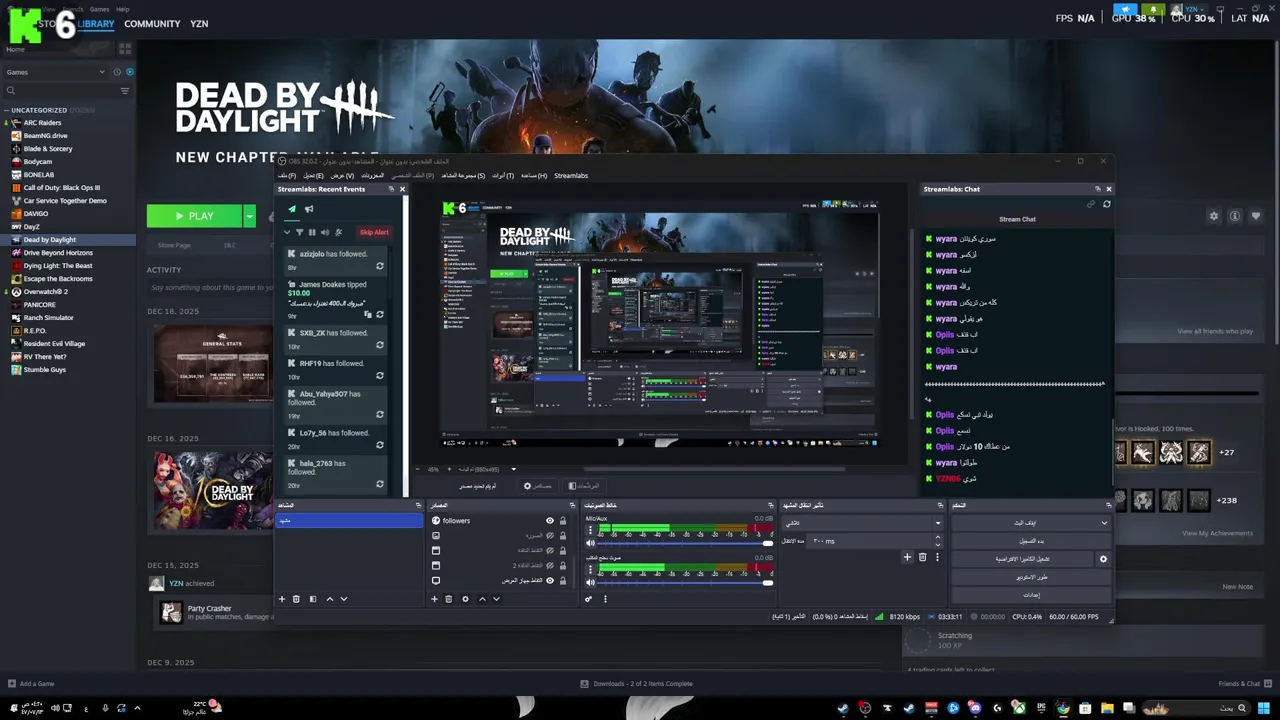Mute the Mic/Aux speaker icon

[590, 543]
